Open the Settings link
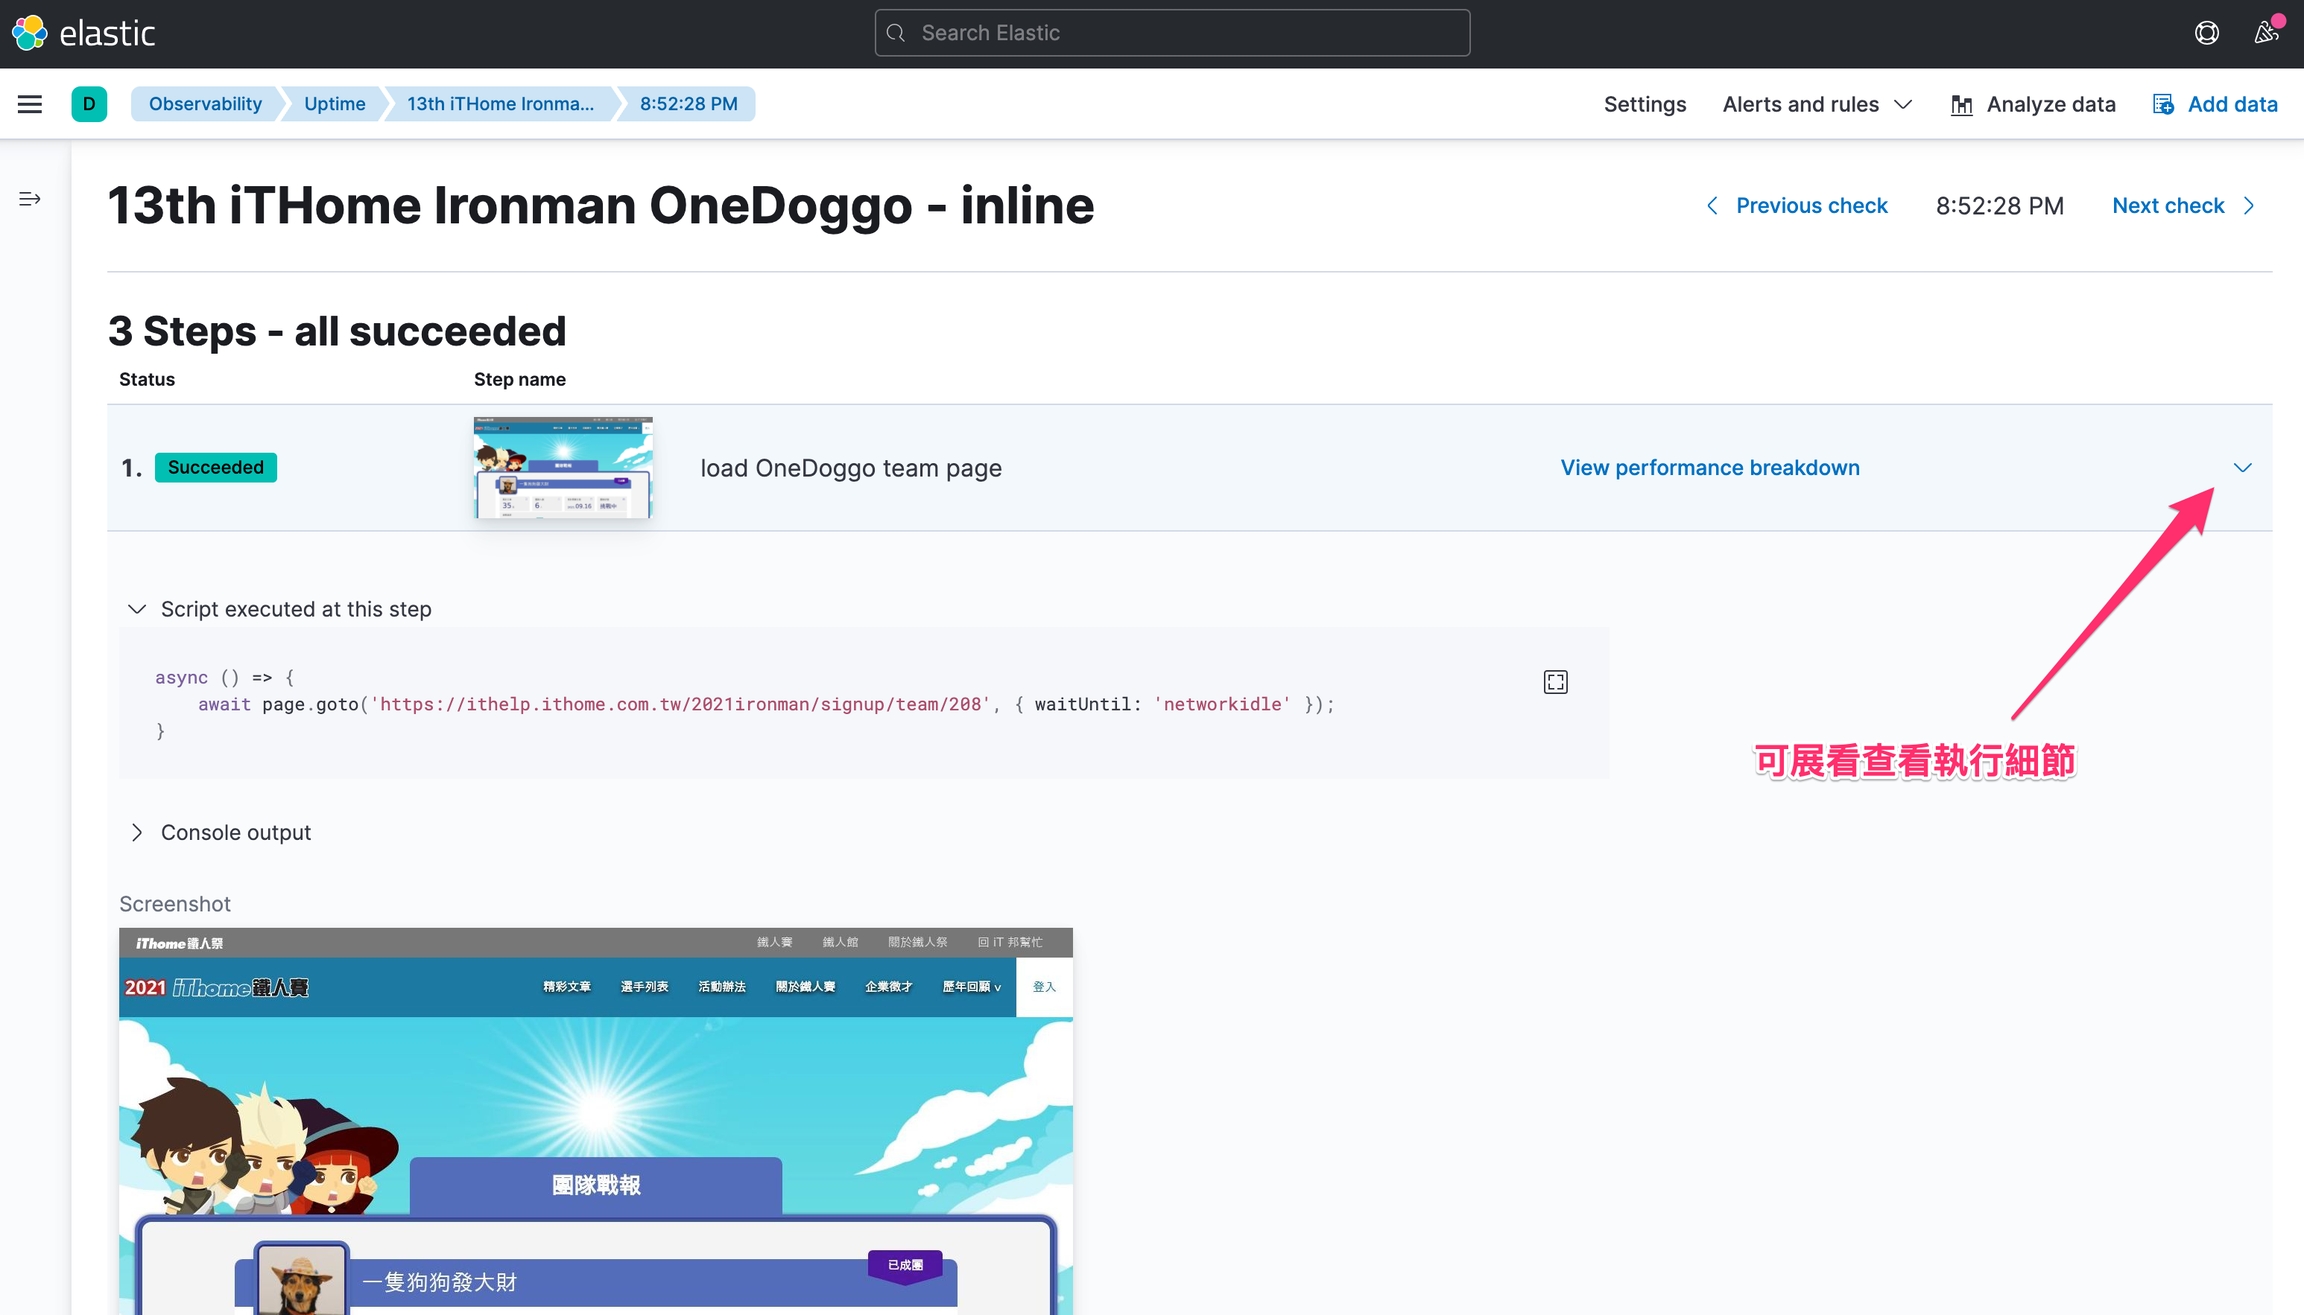Screen dimensions: 2304x1315 click(1644, 105)
